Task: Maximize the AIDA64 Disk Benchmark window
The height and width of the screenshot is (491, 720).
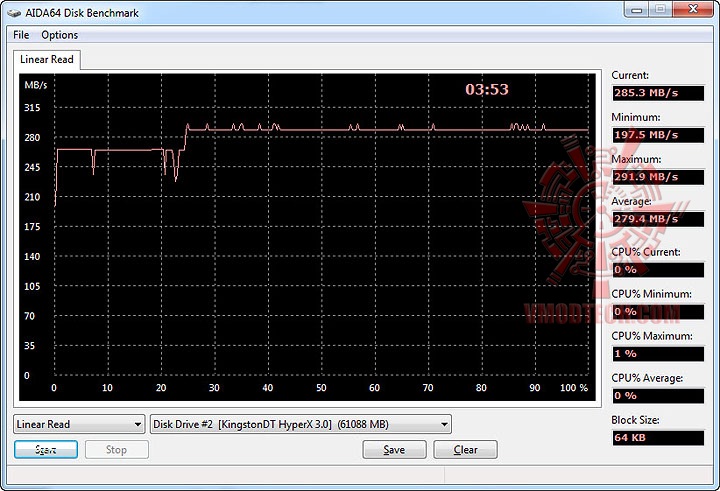Action: point(660,10)
